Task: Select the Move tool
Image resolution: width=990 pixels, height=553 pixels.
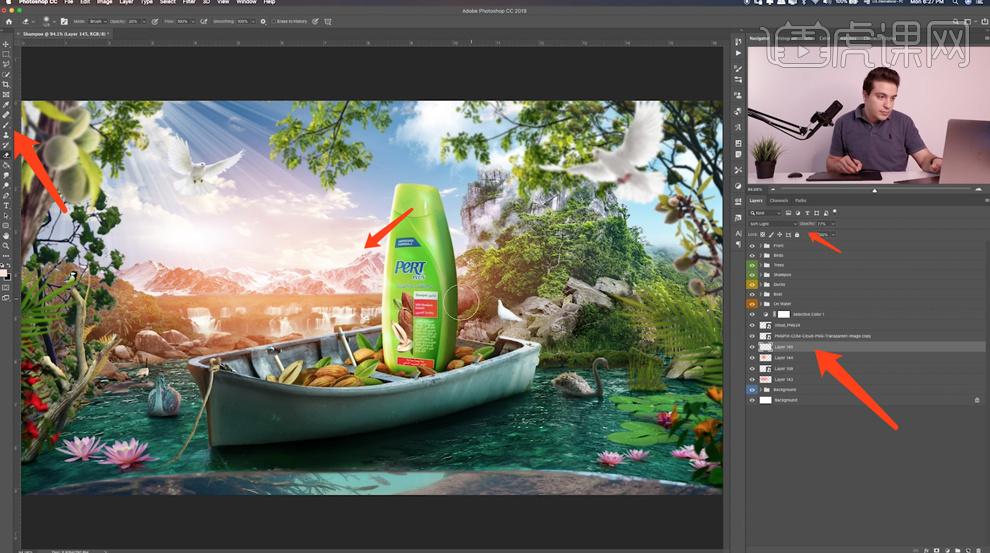Action: (x=6, y=44)
